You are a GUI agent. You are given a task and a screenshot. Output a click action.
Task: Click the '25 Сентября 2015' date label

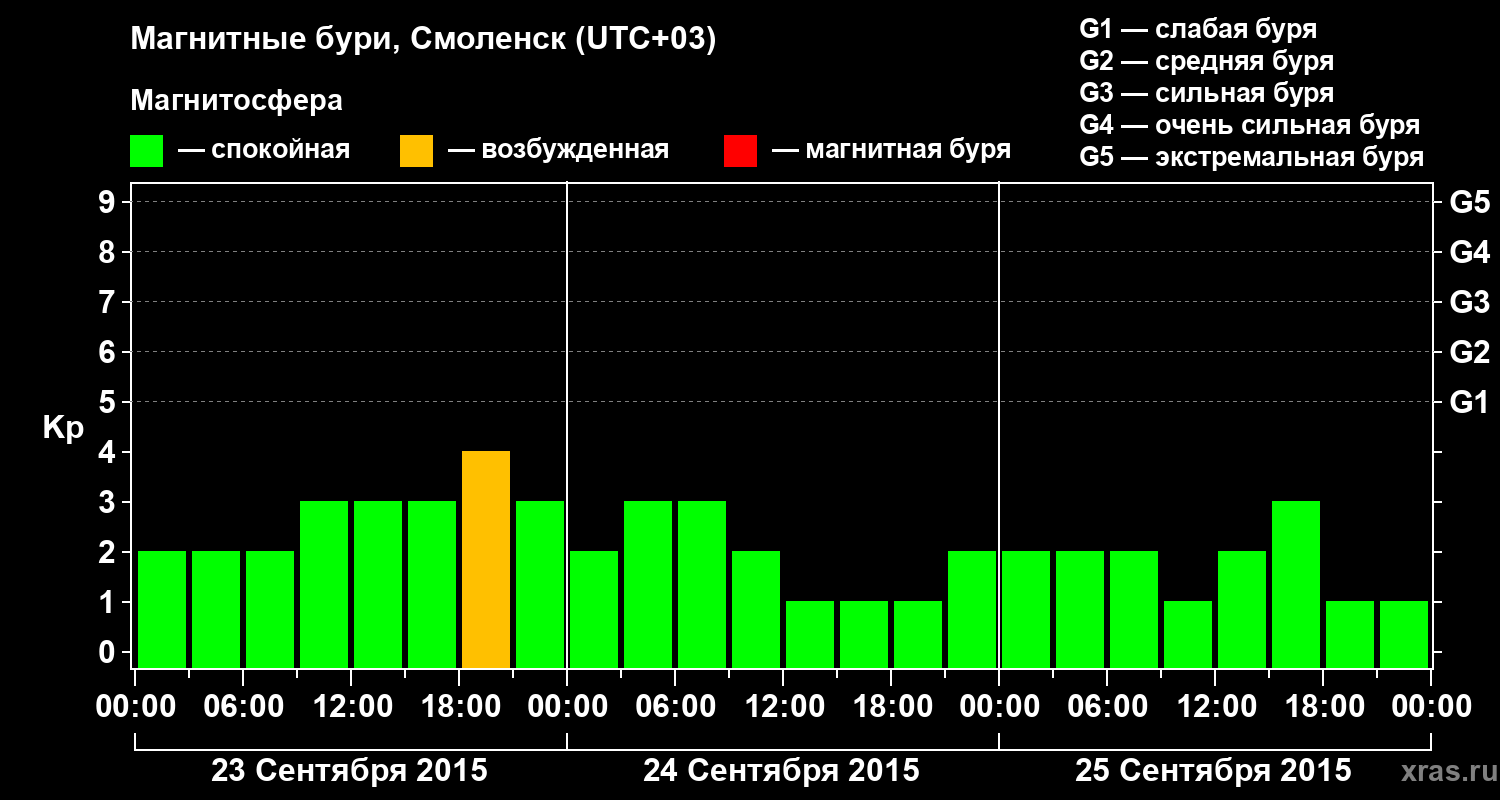tap(1213, 771)
